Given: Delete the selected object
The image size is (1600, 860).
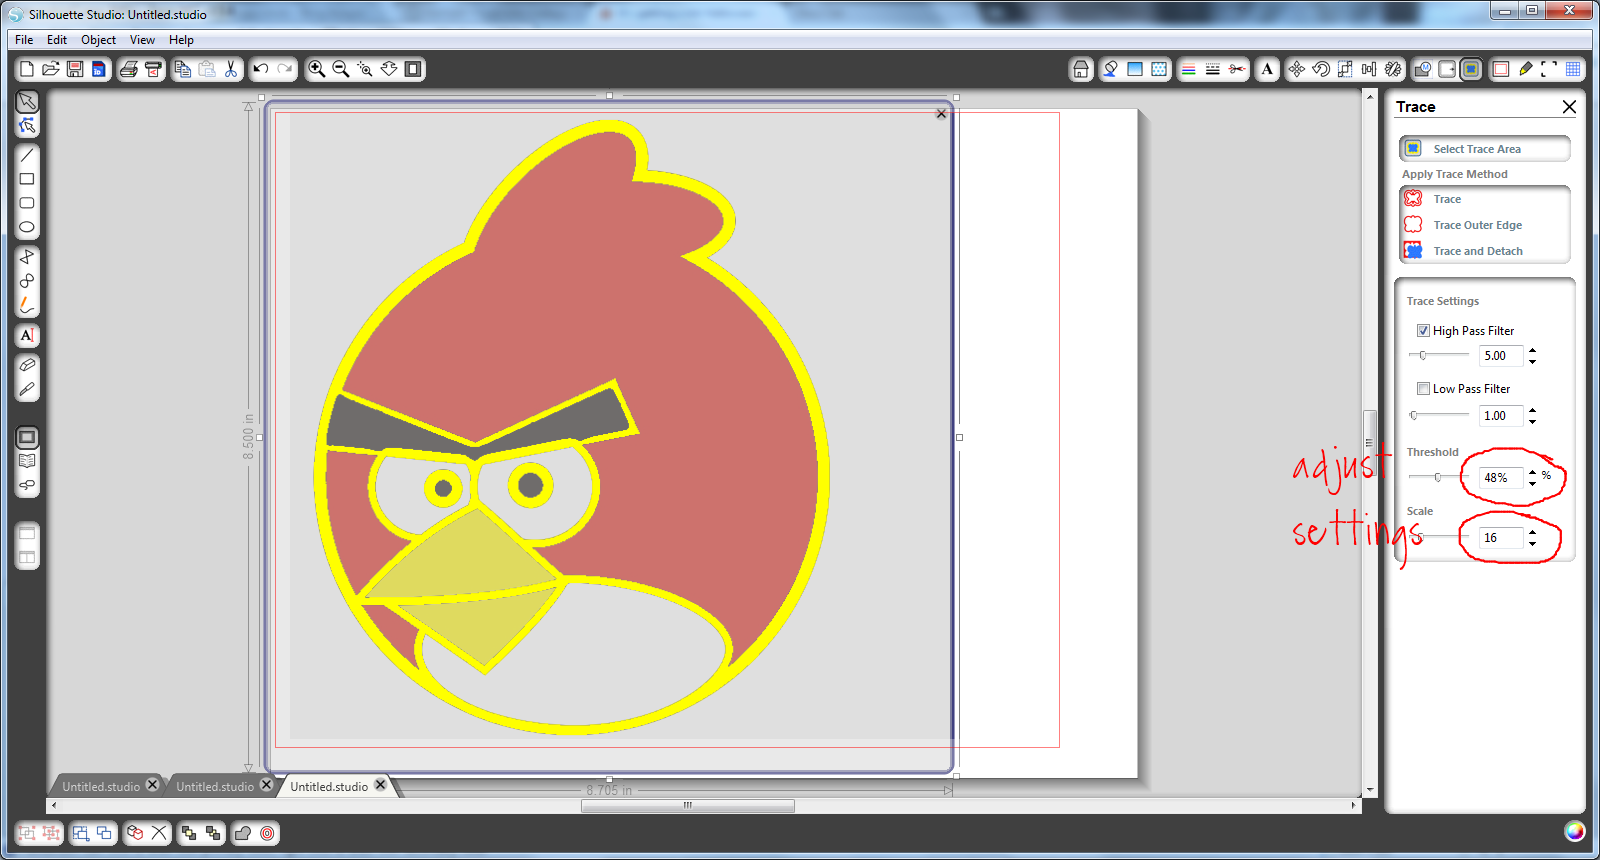Looking at the screenshot, I should click(159, 833).
